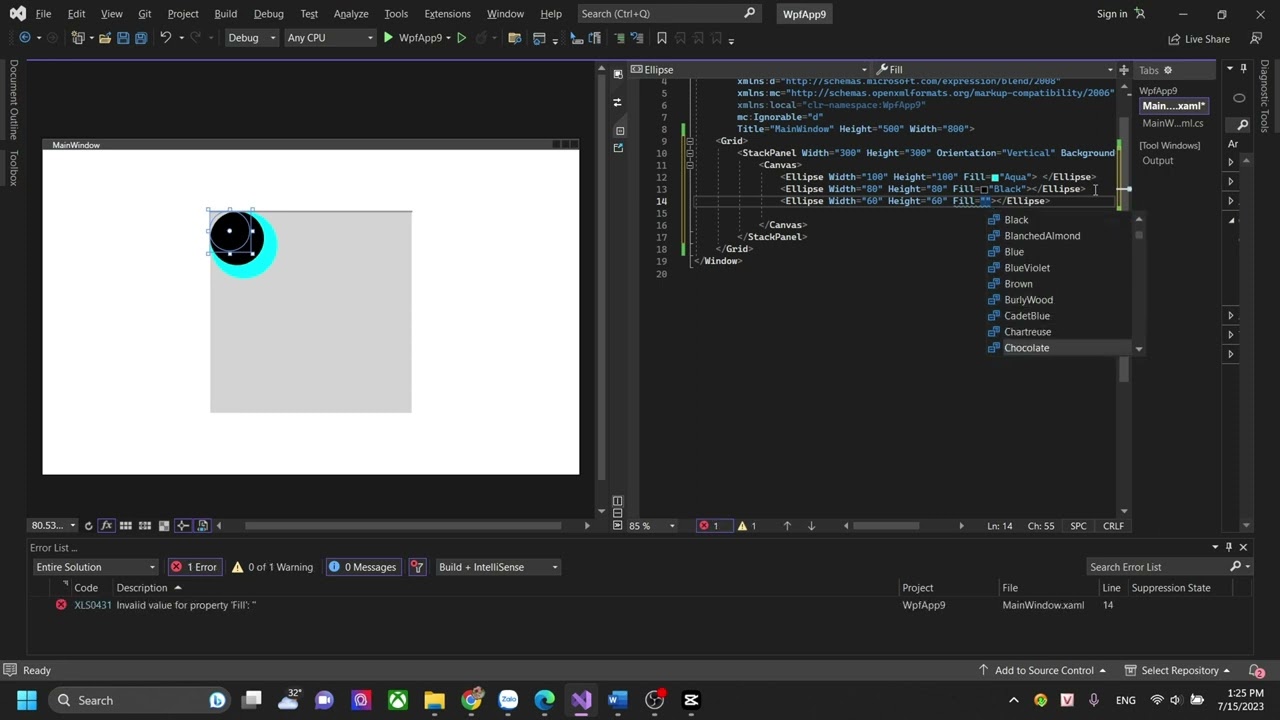Toggle the show snap grid icon
Screen dimensions: 1280x720
(x=126, y=526)
